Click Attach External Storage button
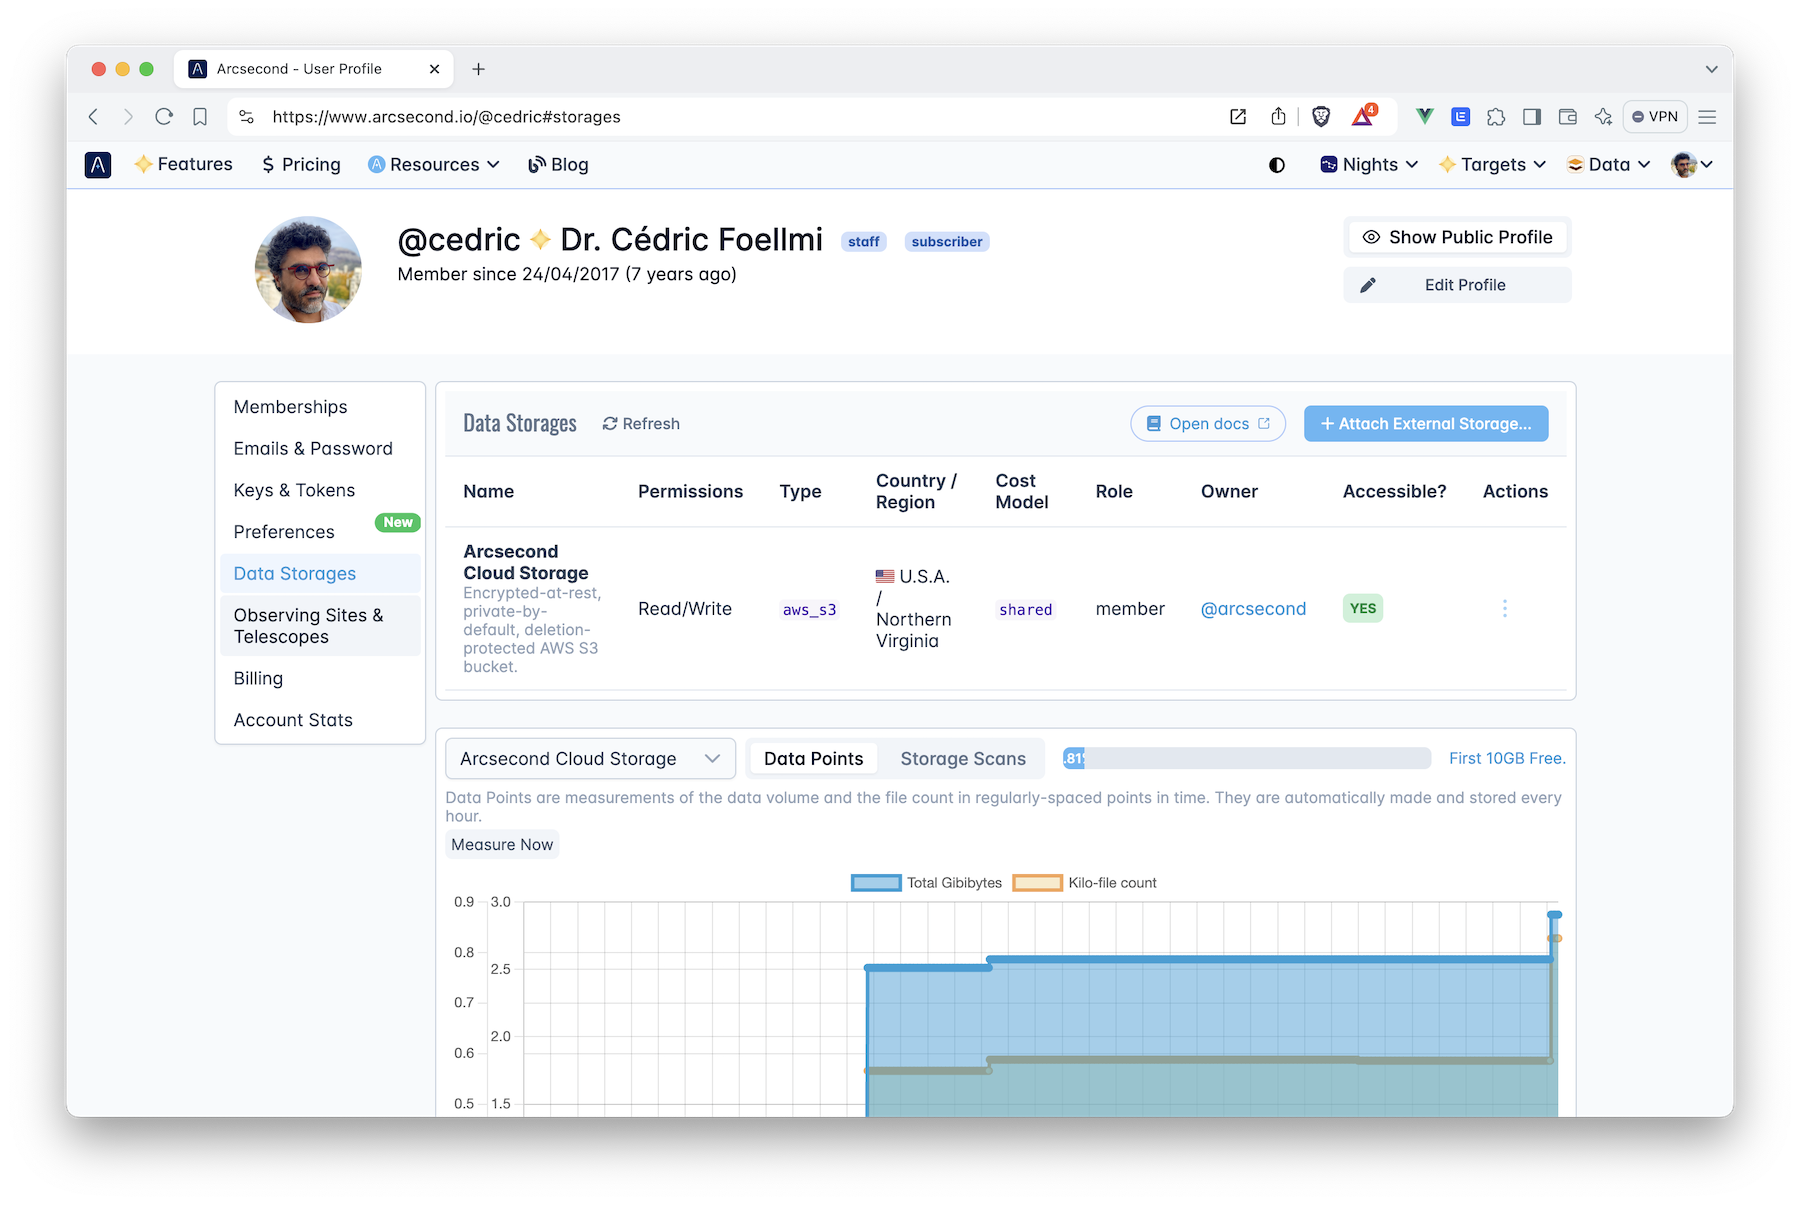Image resolution: width=1800 pixels, height=1205 pixels. click(x=1425, y=423)
